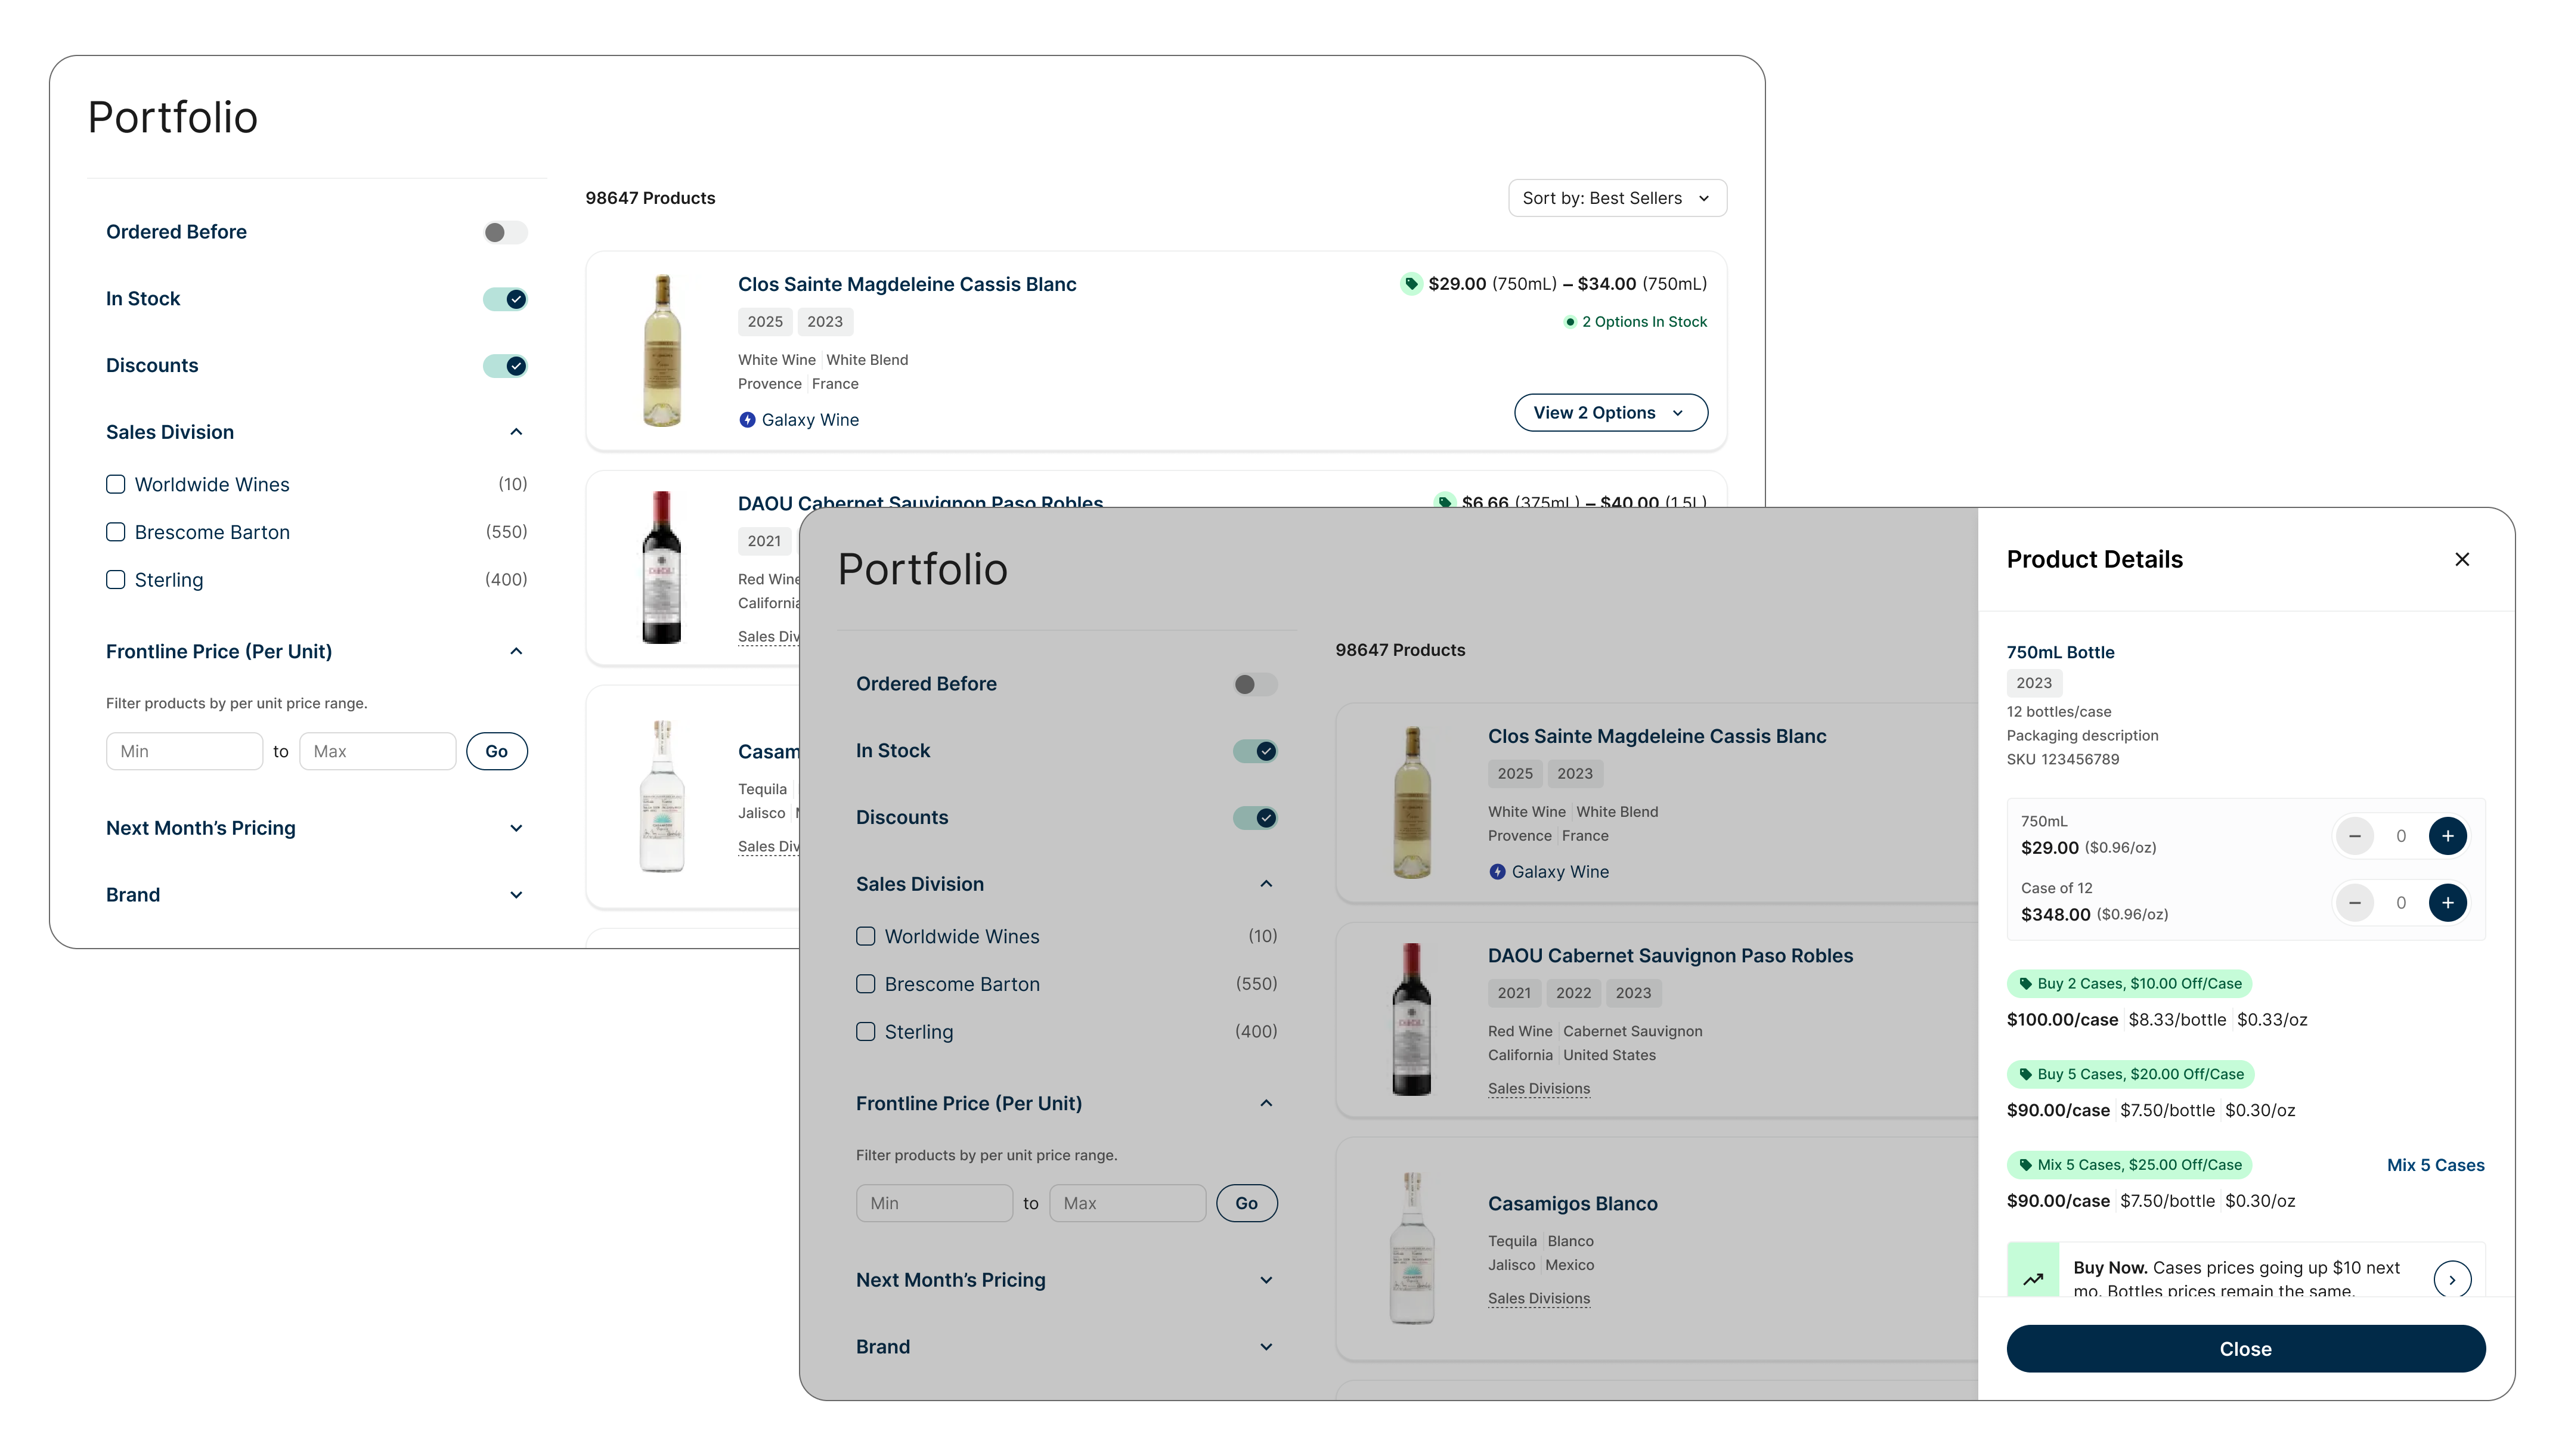Viewport: 2565px width, 1456px height.
Task: Select 2022 vintage chip under DAOU
Action: click(1573, 993)
